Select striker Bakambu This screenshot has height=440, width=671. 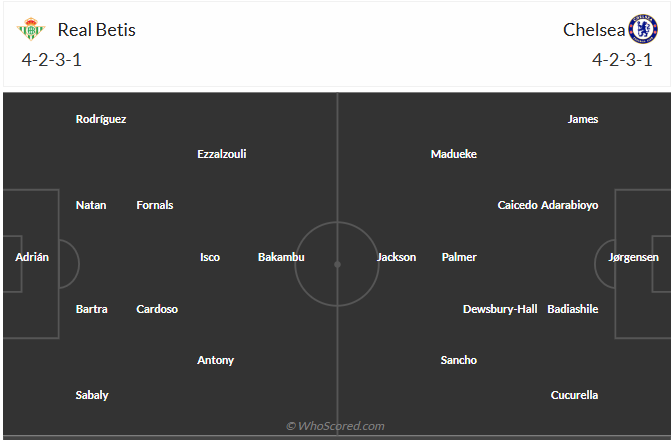pyautogui.click(x=281, y=257)
